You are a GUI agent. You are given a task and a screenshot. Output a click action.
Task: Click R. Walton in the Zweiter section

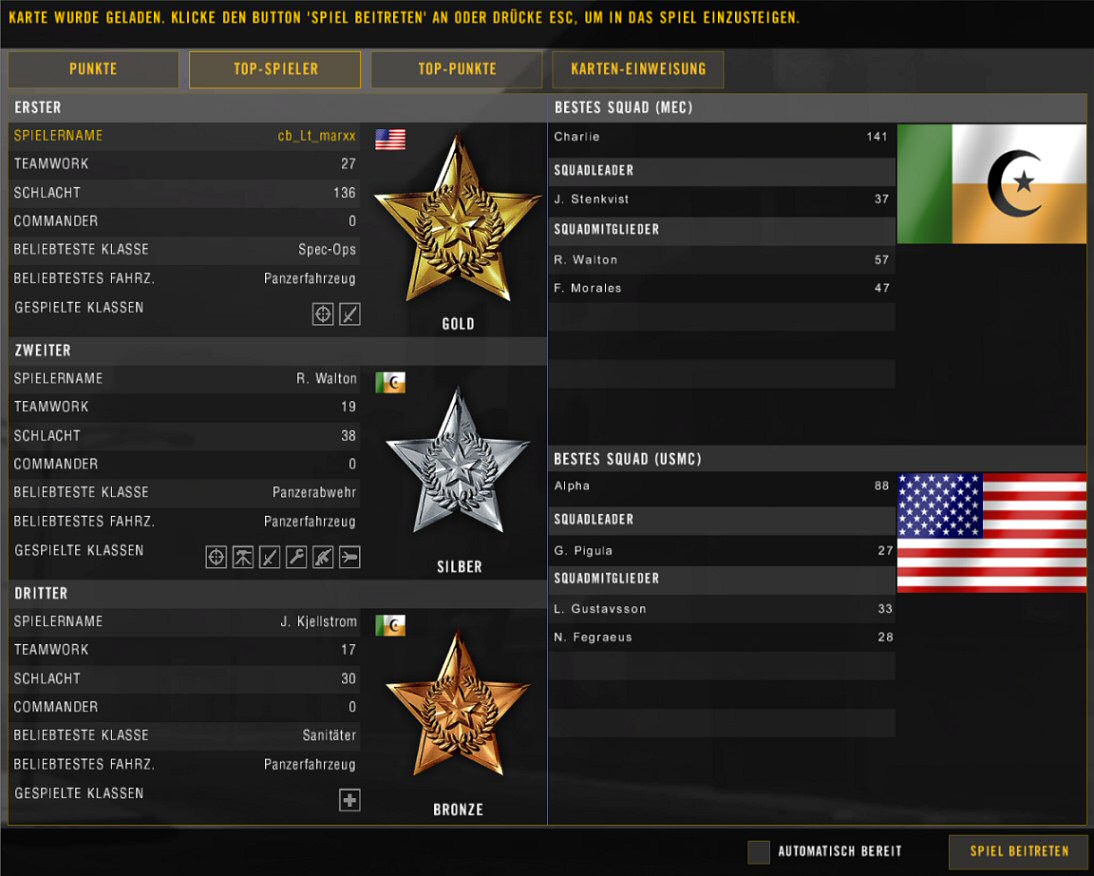click(326, 379)
